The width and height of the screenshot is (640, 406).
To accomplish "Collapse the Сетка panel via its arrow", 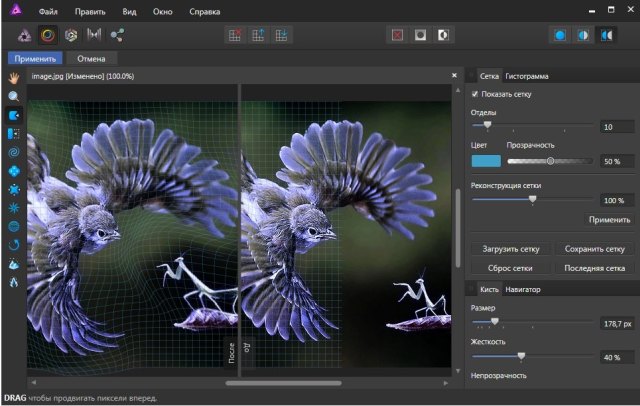I will pyautogui.click(x=471, y=76).
